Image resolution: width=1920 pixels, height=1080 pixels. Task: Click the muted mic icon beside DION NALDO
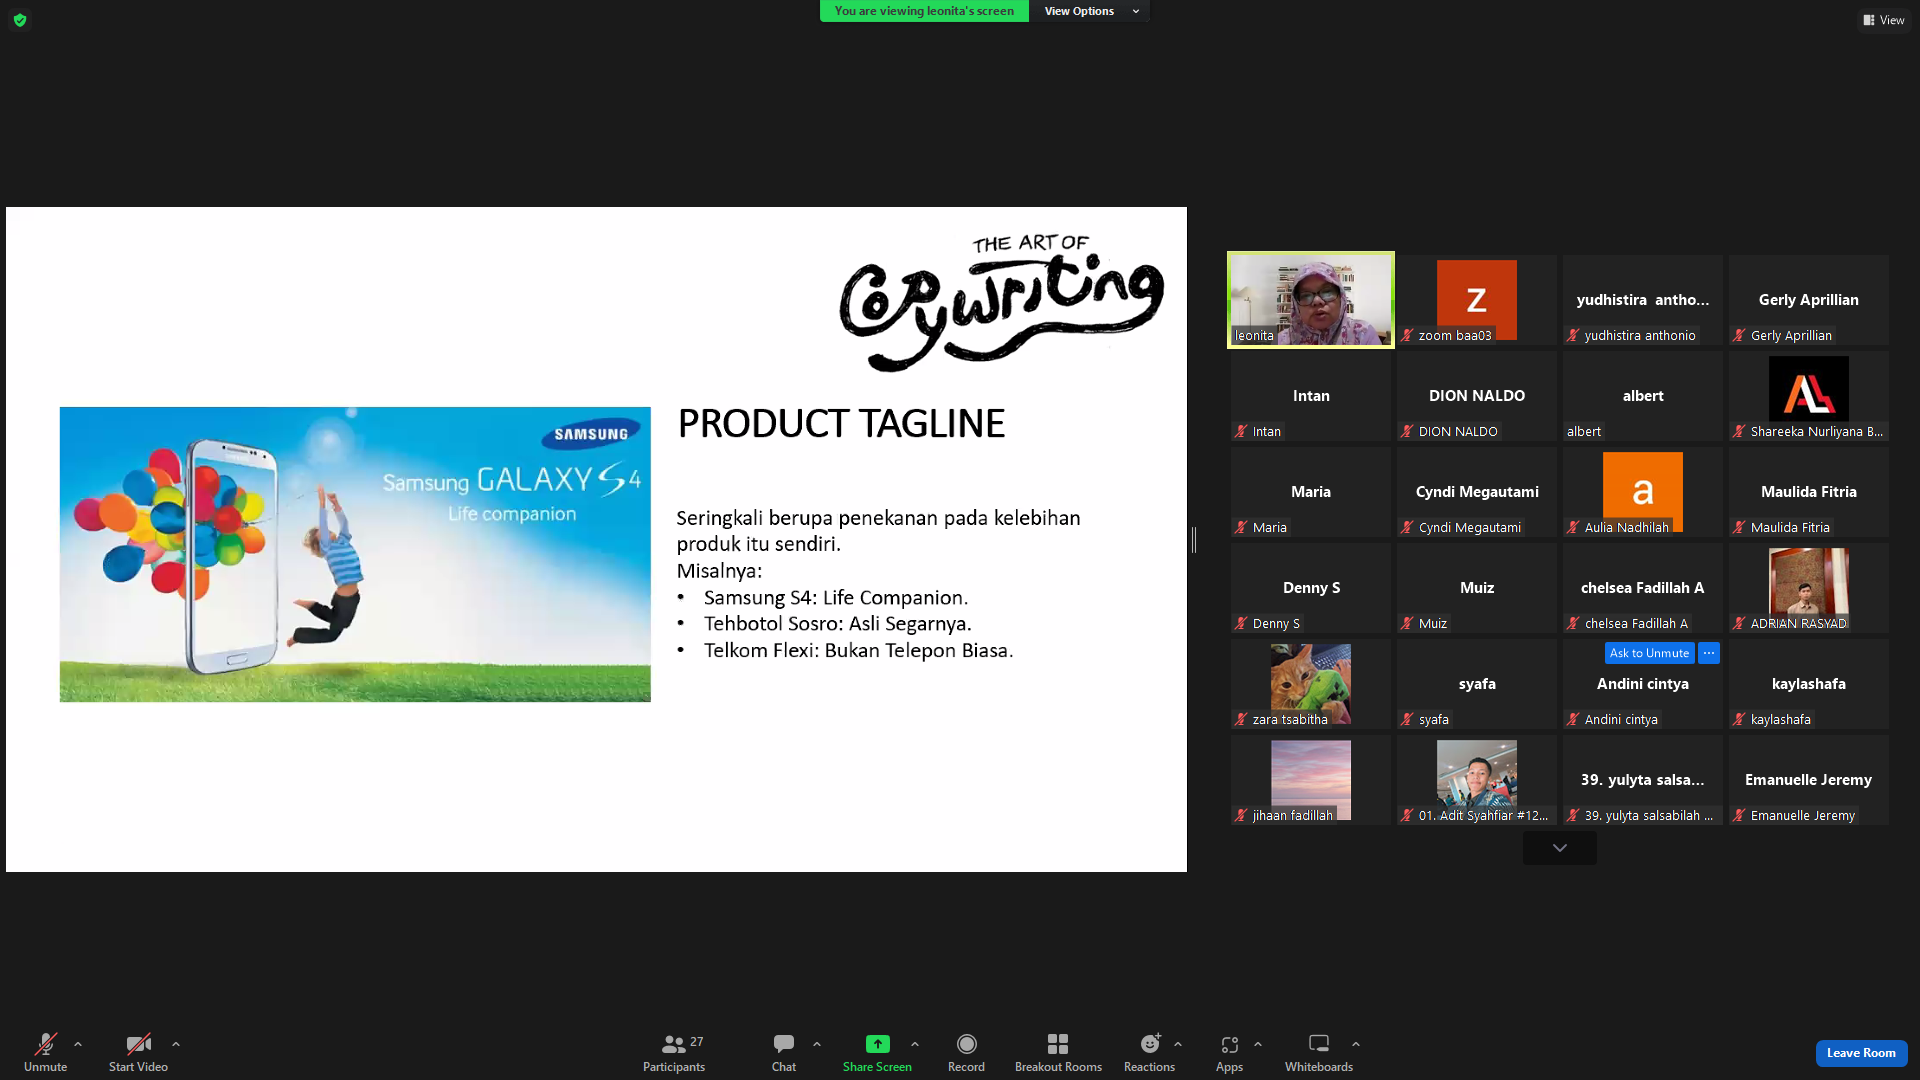point(1407,432)
